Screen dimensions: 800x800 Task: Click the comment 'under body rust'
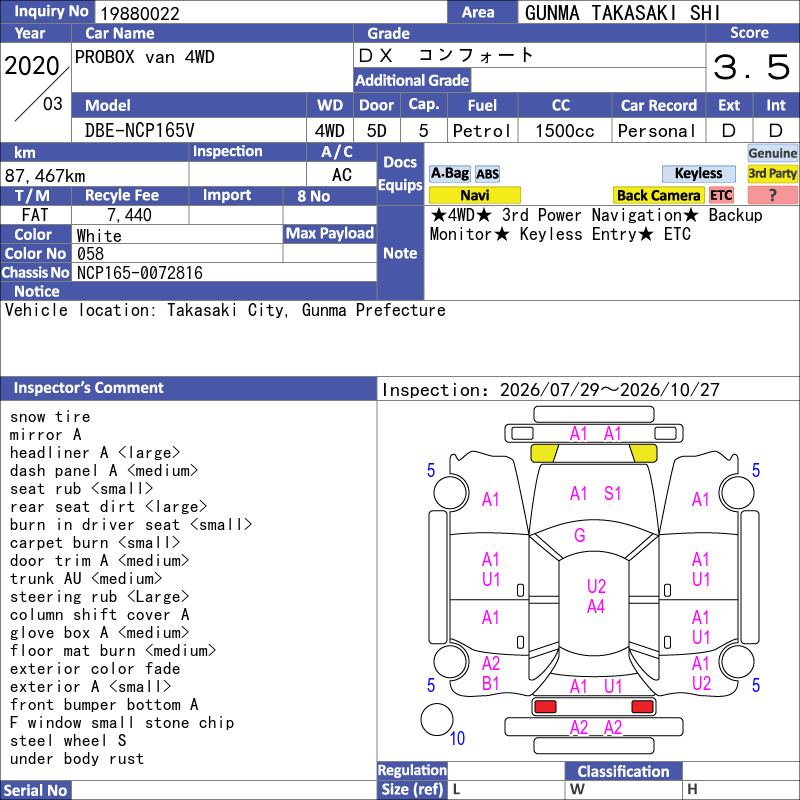pyautogui.click(x=77, y=759)
